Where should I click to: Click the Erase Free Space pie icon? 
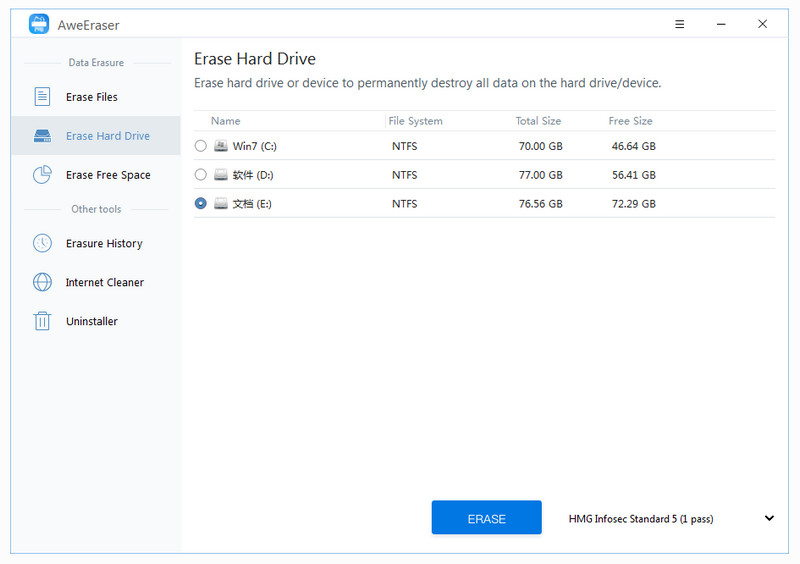(42, 175)
